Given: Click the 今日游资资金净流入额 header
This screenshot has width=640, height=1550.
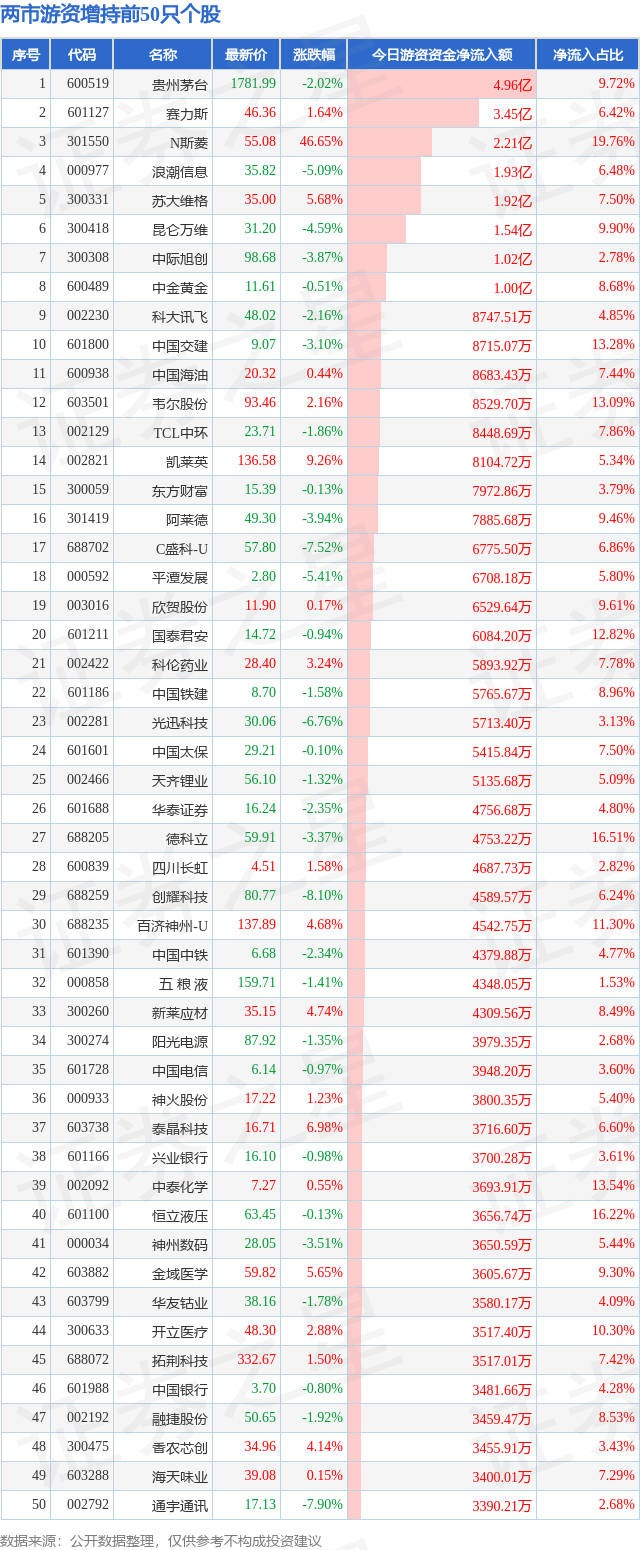Looking at the screenshot, I should coord(442,55).
